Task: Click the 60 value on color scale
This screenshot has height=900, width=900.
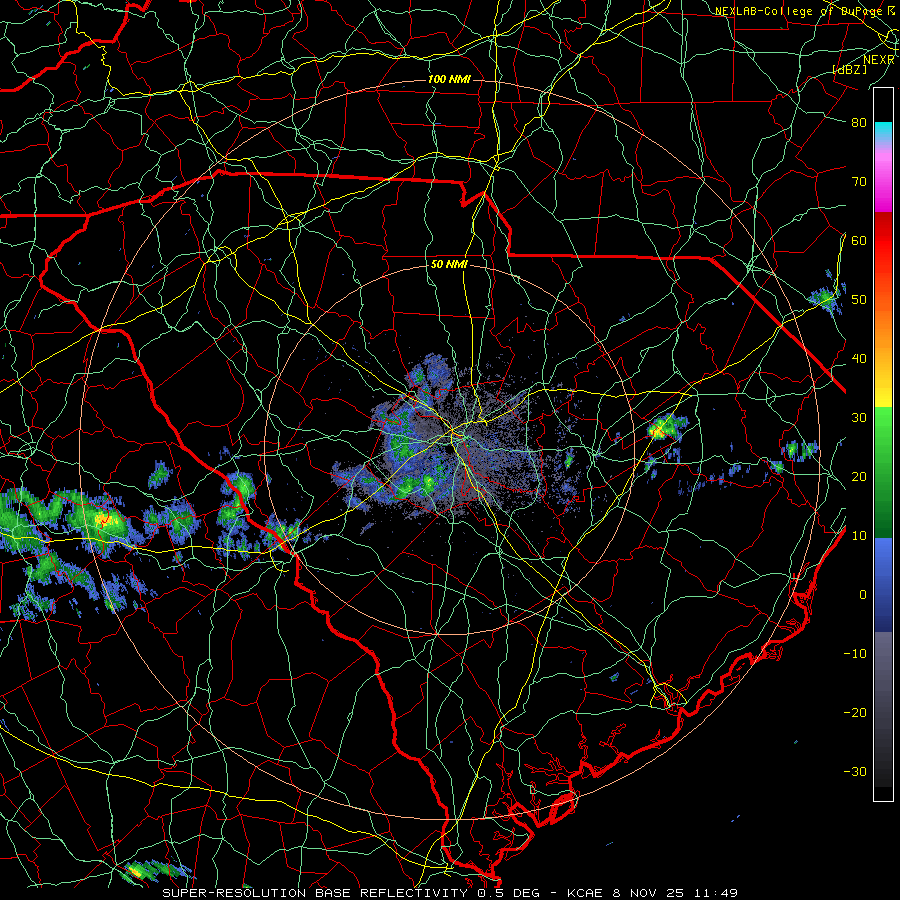Action: point(859,240)
